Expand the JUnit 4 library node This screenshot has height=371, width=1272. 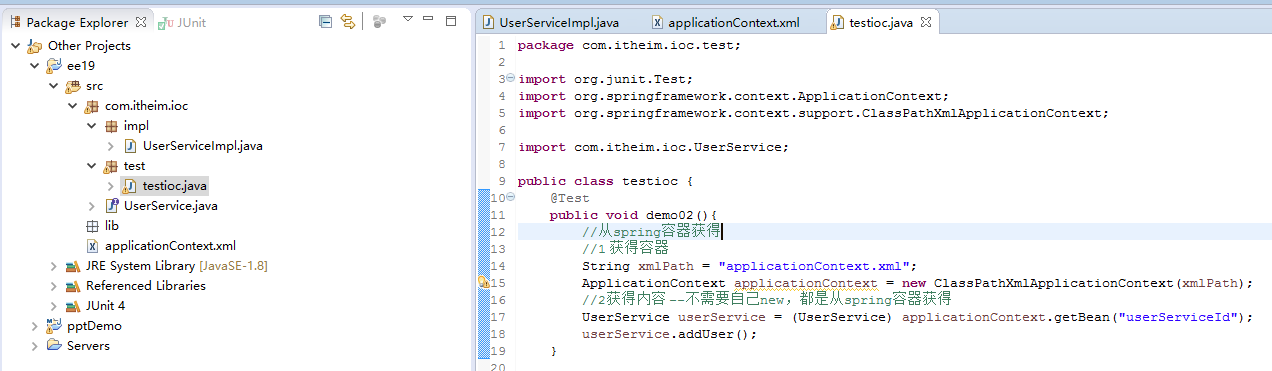(x=53, y=306)
